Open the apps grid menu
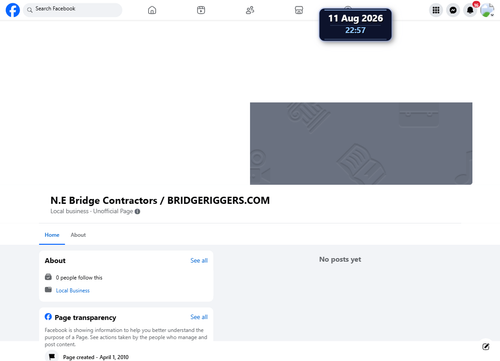The width and height of the screenshot is (500, 361). point(436,10)
